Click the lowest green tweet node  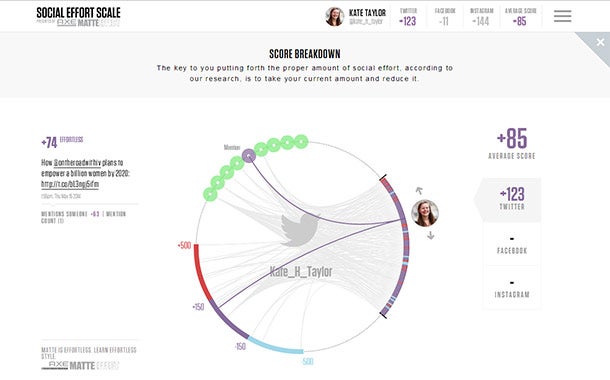(210, 194)
